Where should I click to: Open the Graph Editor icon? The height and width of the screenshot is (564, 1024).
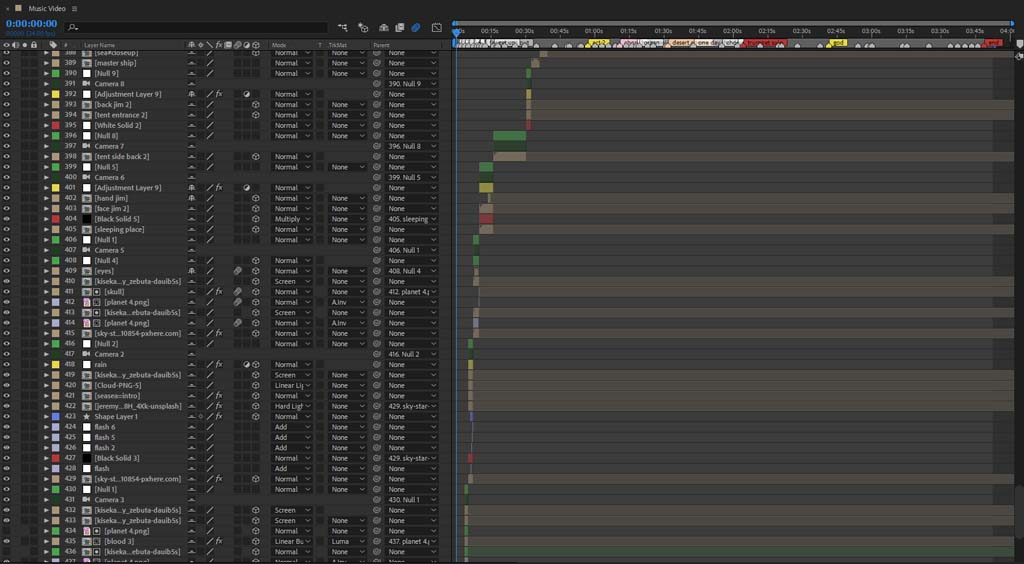coord(437,27)
